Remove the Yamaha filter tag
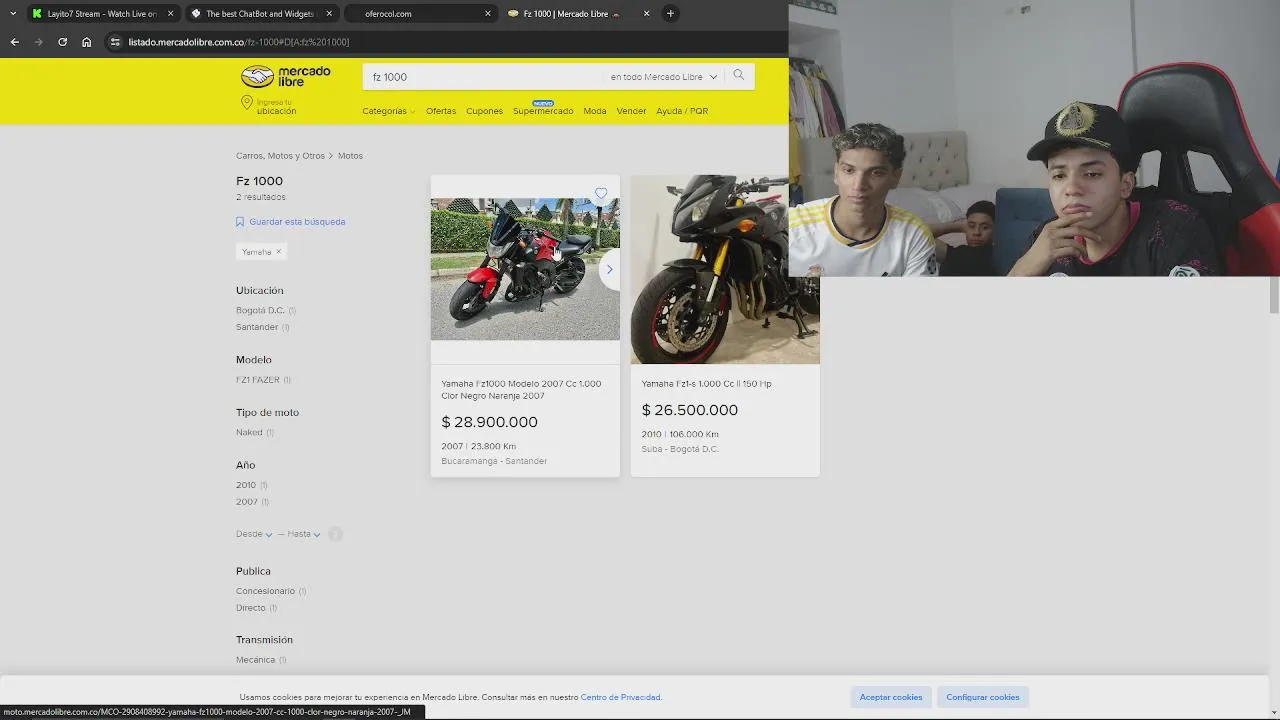This screenshot has width=1280, height=720. pyautogui.click(x=279, y=252)
